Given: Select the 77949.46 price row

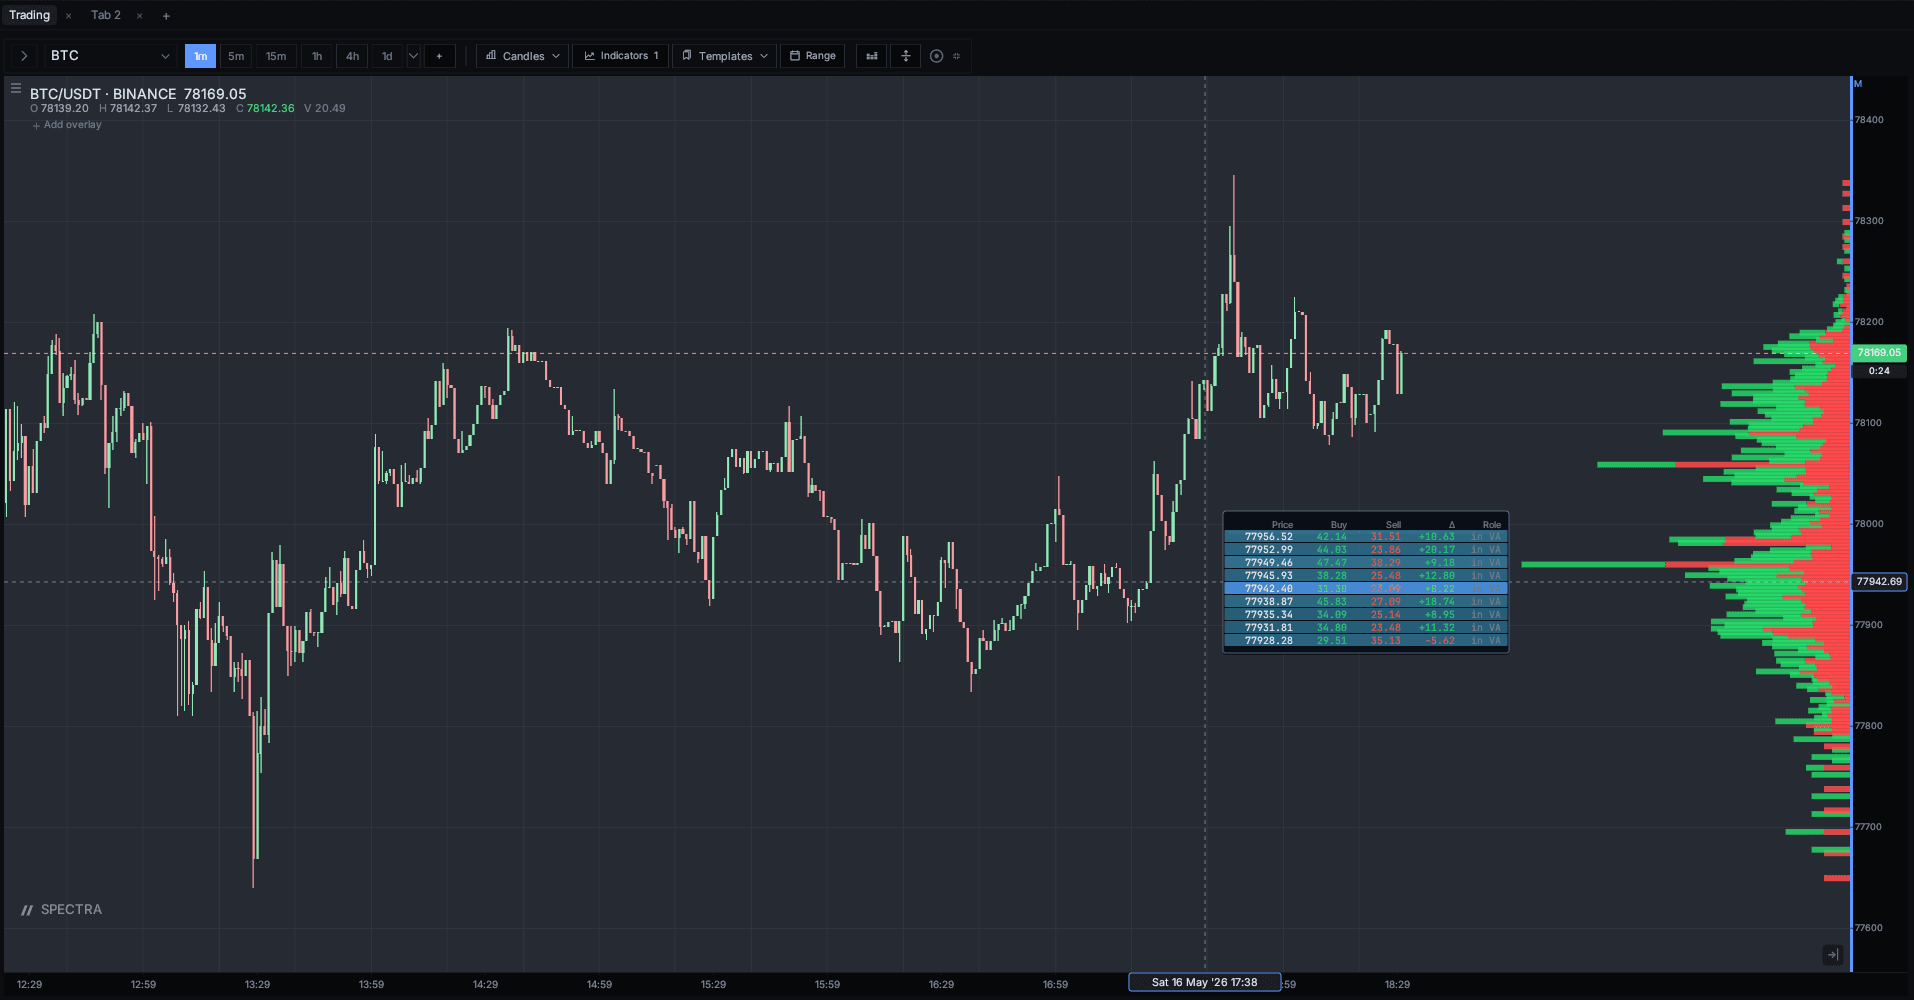Looking at the screenshot, I should tap(1365, 563).
